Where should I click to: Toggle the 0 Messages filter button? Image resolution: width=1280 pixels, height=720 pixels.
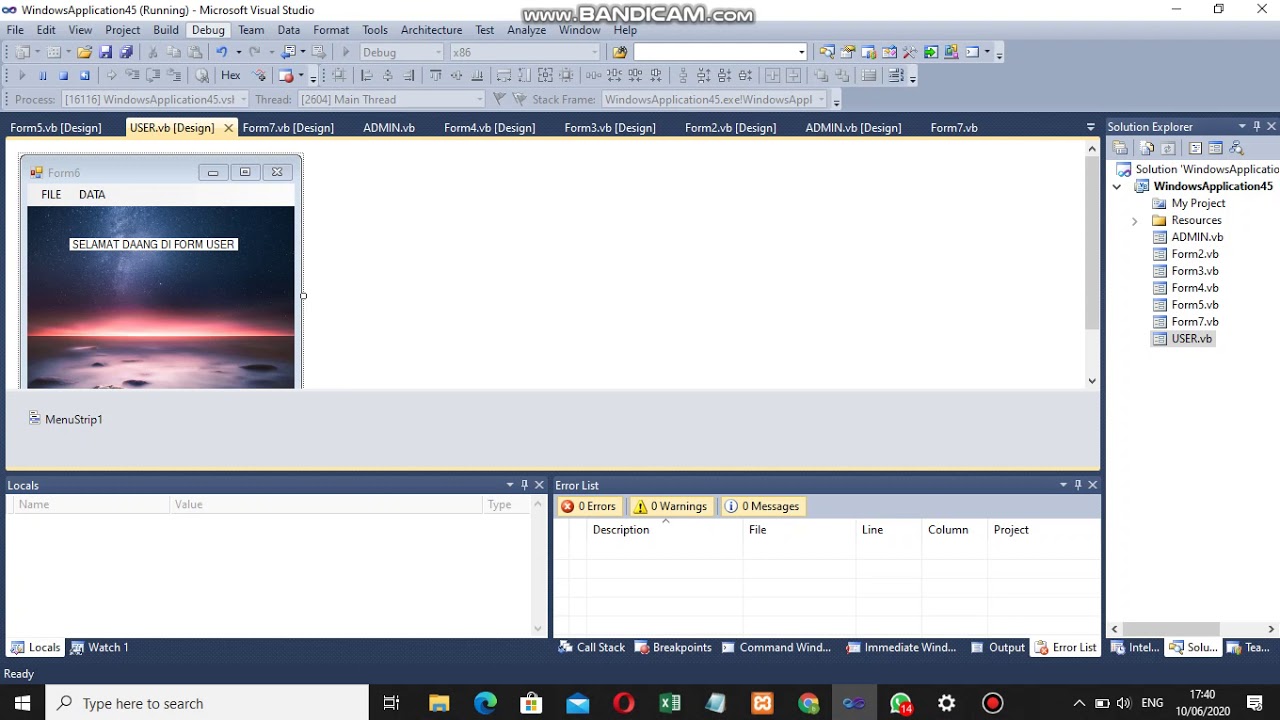pos(763,506)
